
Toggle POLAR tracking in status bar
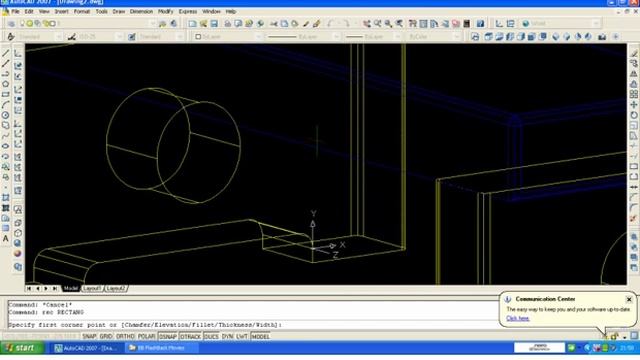pyautogui.click(x=147, y=337)
